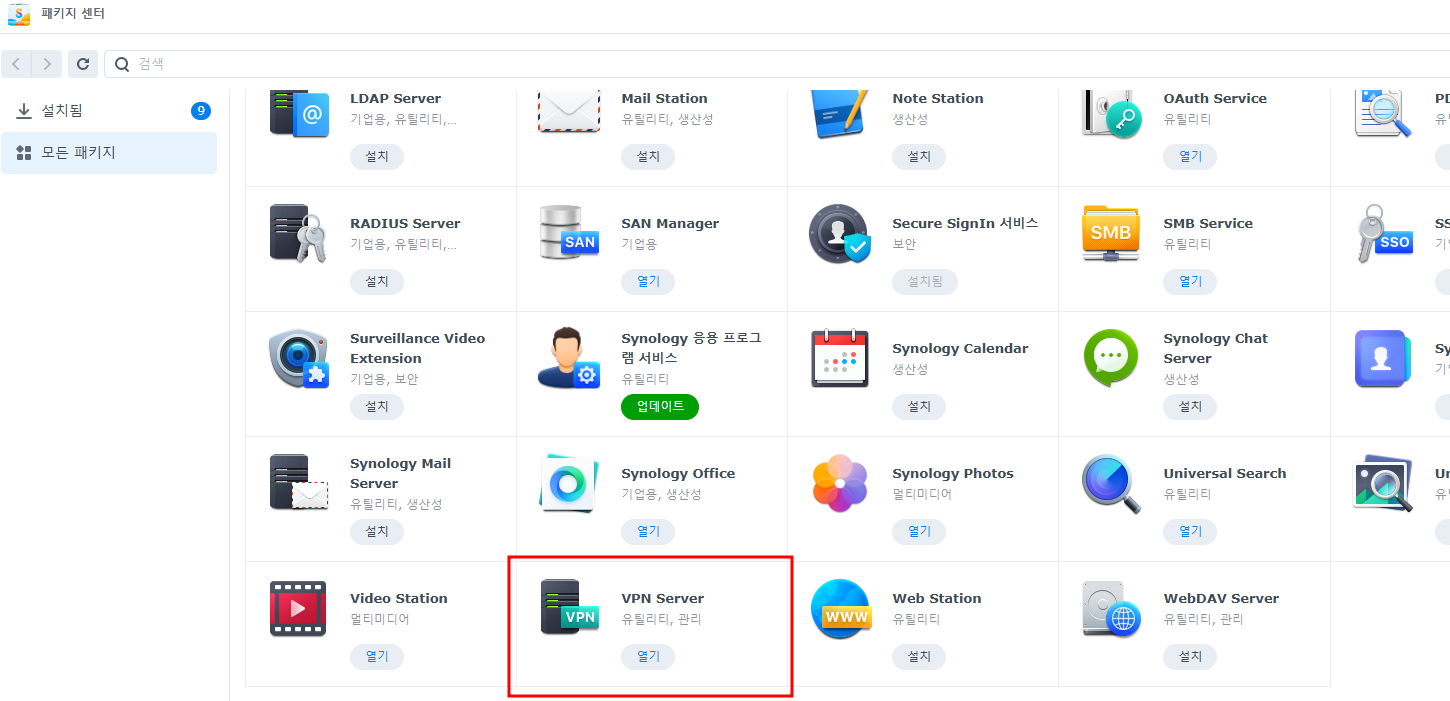
Task: Click the SAN Manager database icon
Action: [569, 234]
